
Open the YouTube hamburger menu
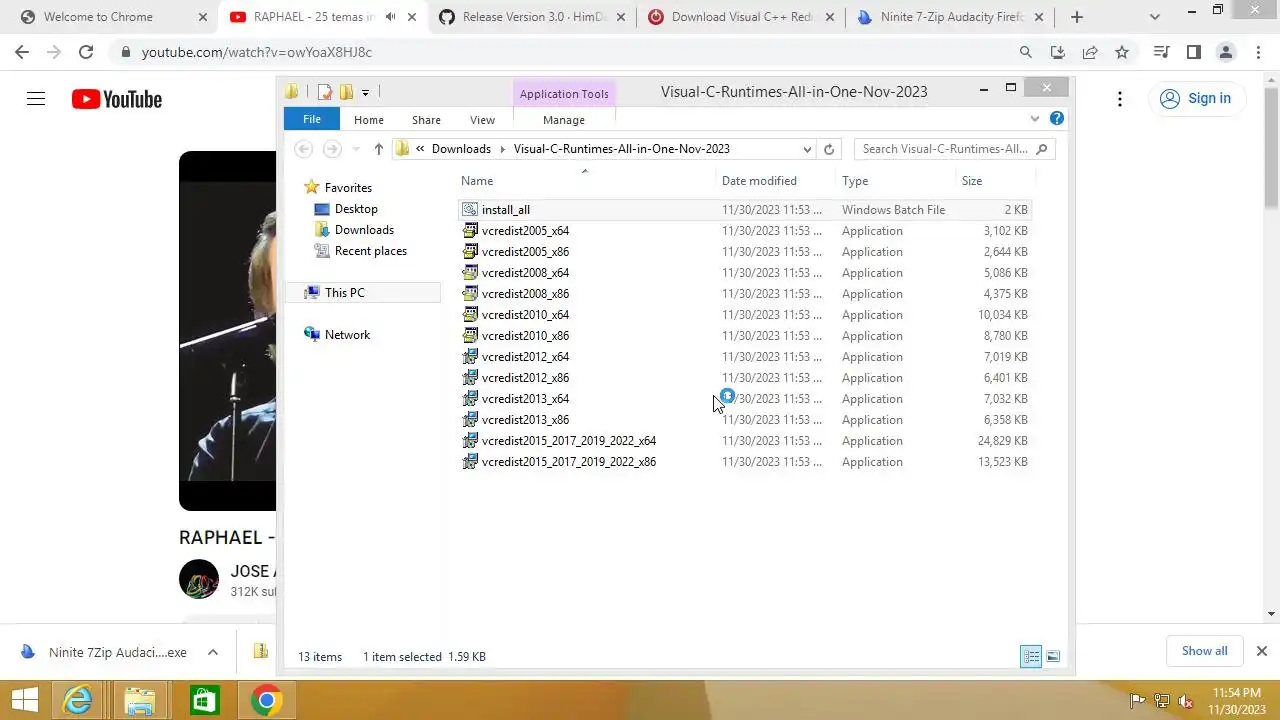(36, 98)
